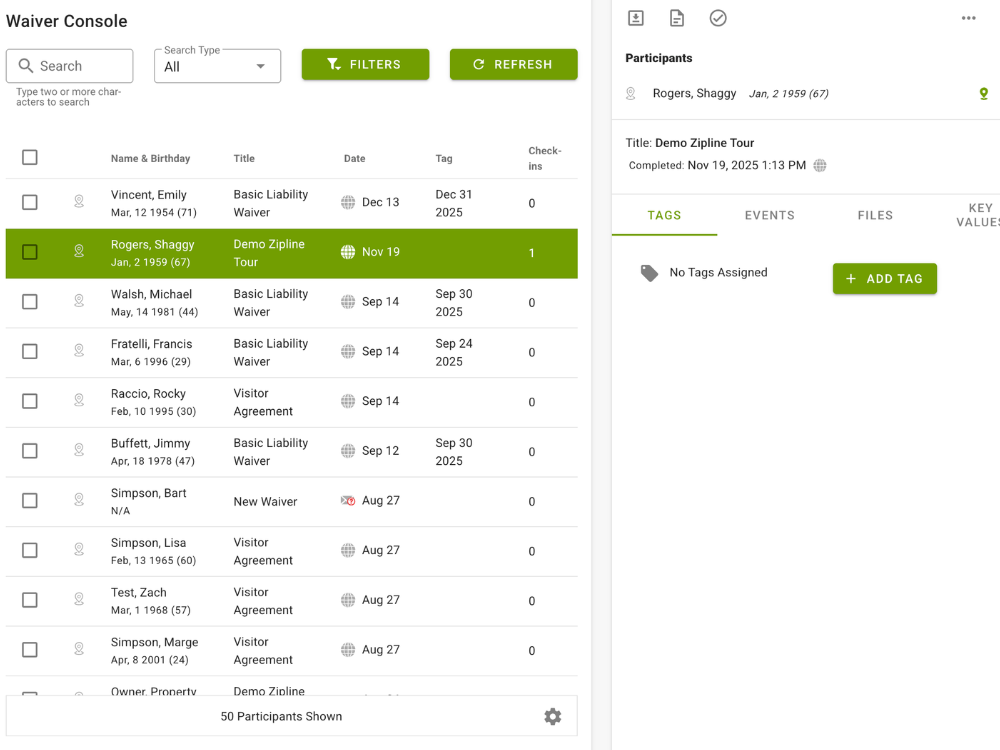Check the box for Michael Walsh
The width and height of the screenshot is (1000, 750).
[30, 302]
